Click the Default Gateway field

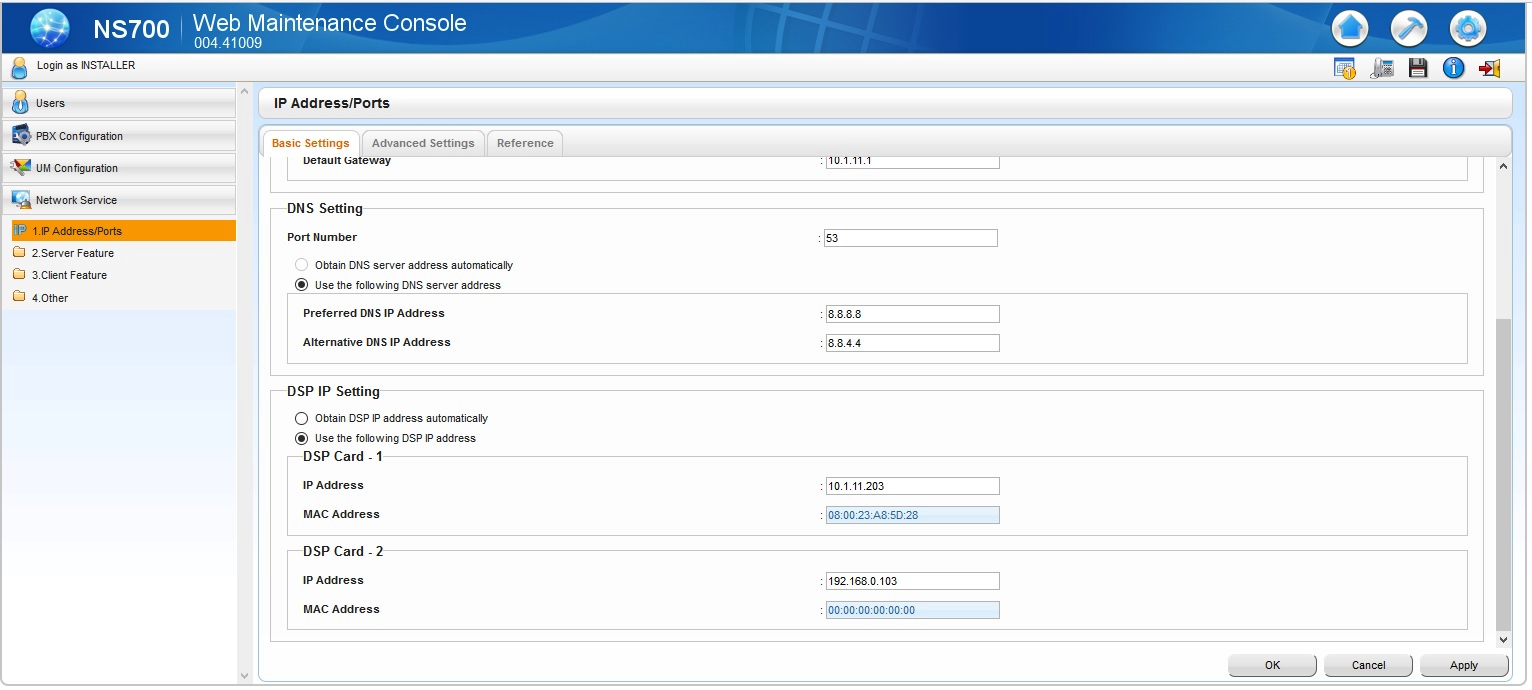[x=912, y=160]
